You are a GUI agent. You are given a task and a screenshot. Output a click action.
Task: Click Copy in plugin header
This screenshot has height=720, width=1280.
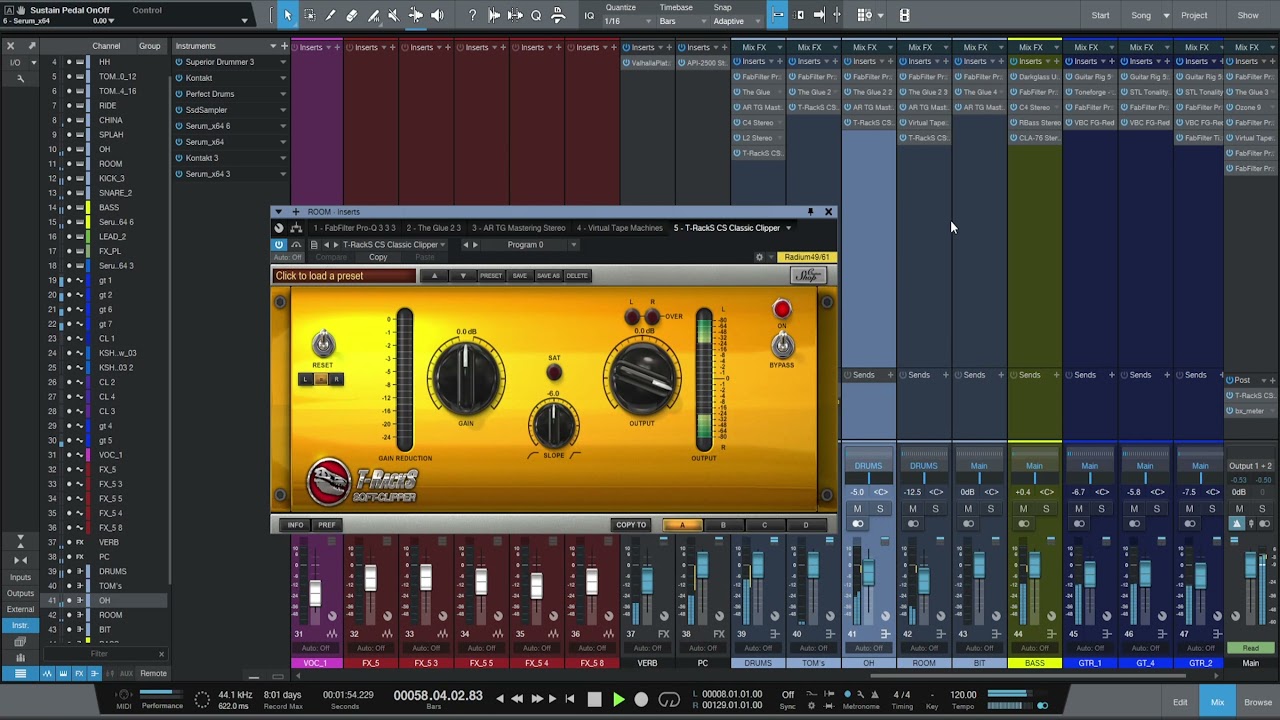(378, 258)
